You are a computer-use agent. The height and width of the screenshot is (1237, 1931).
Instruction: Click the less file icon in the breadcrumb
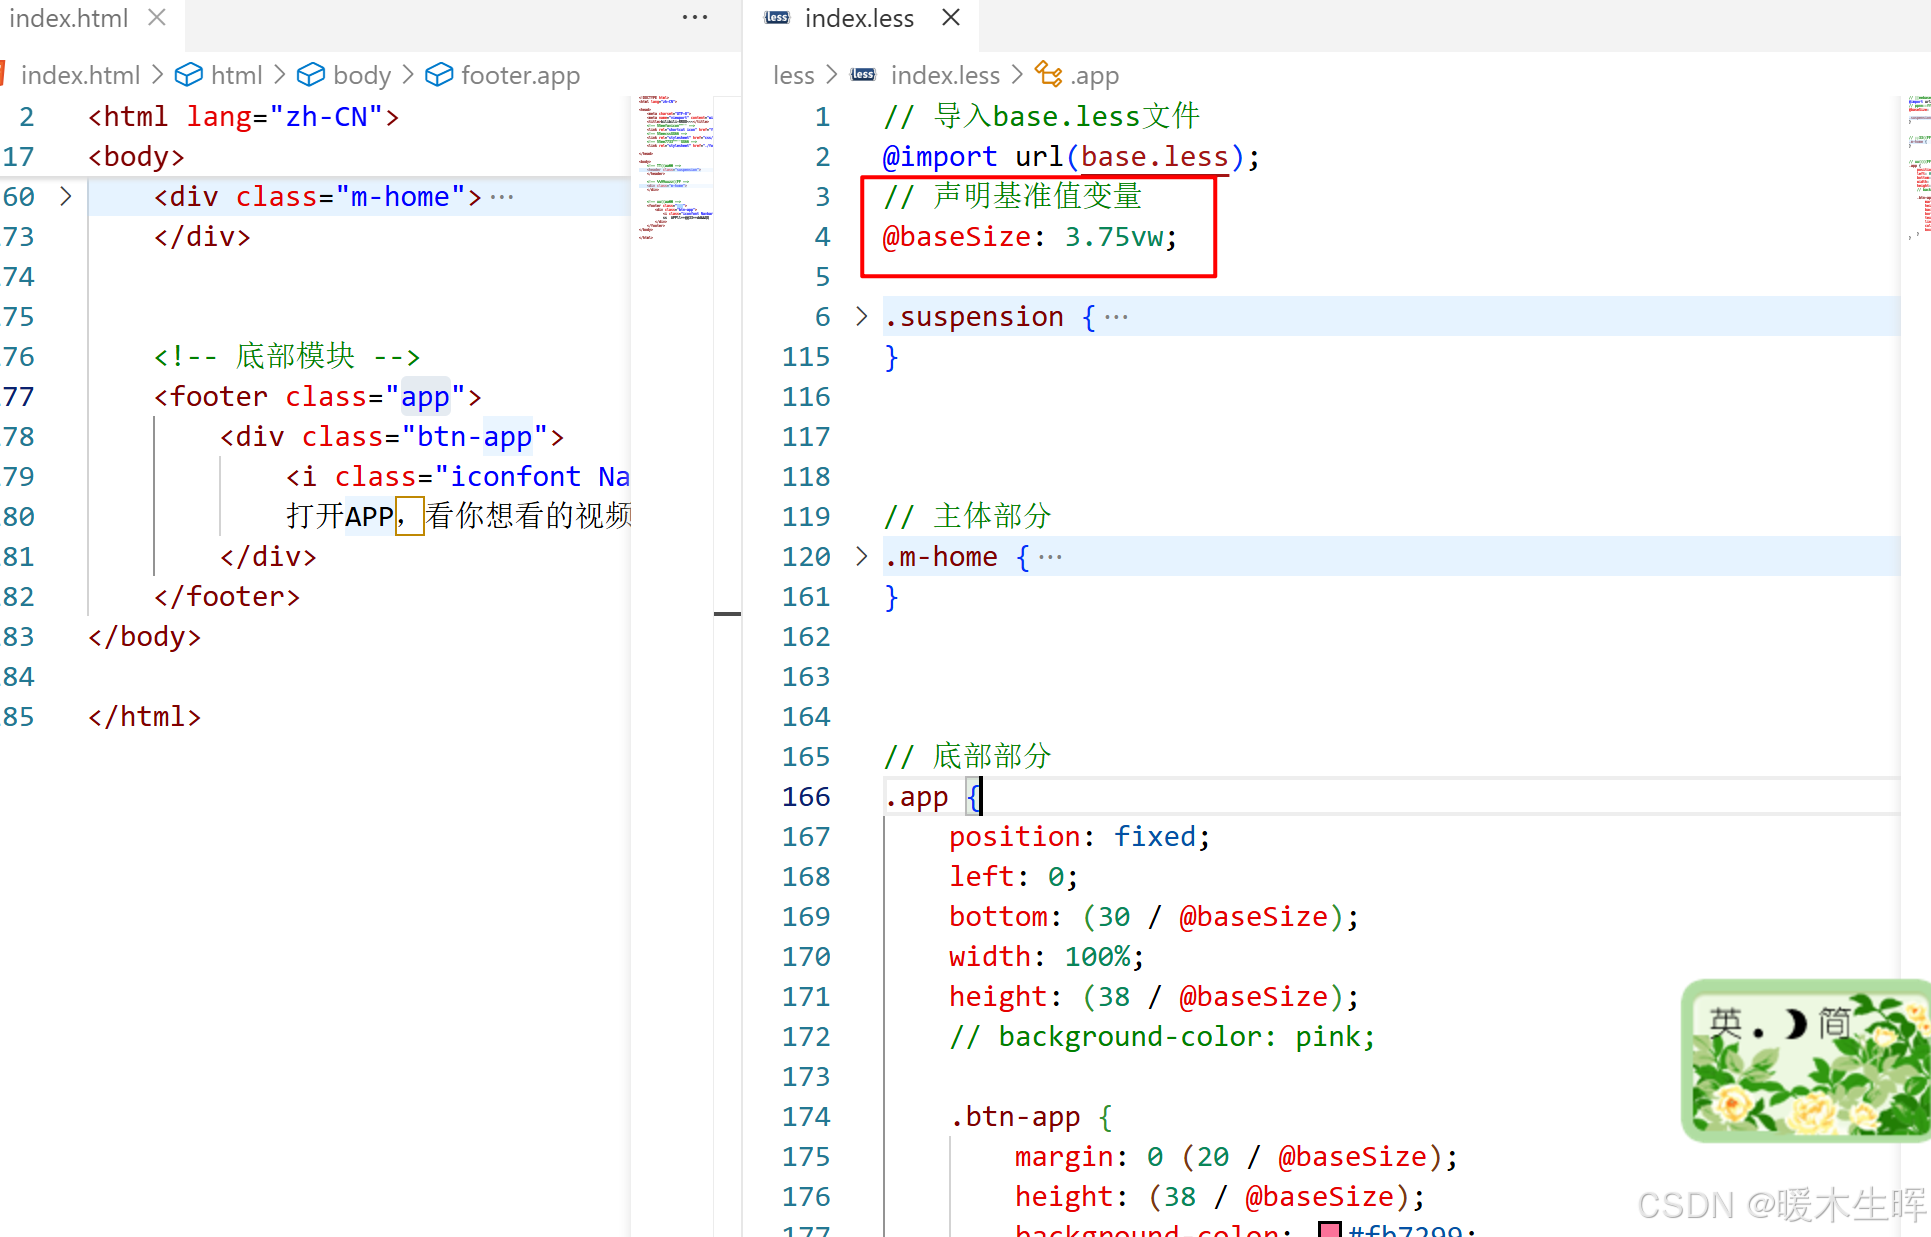[x=863, y=75]
